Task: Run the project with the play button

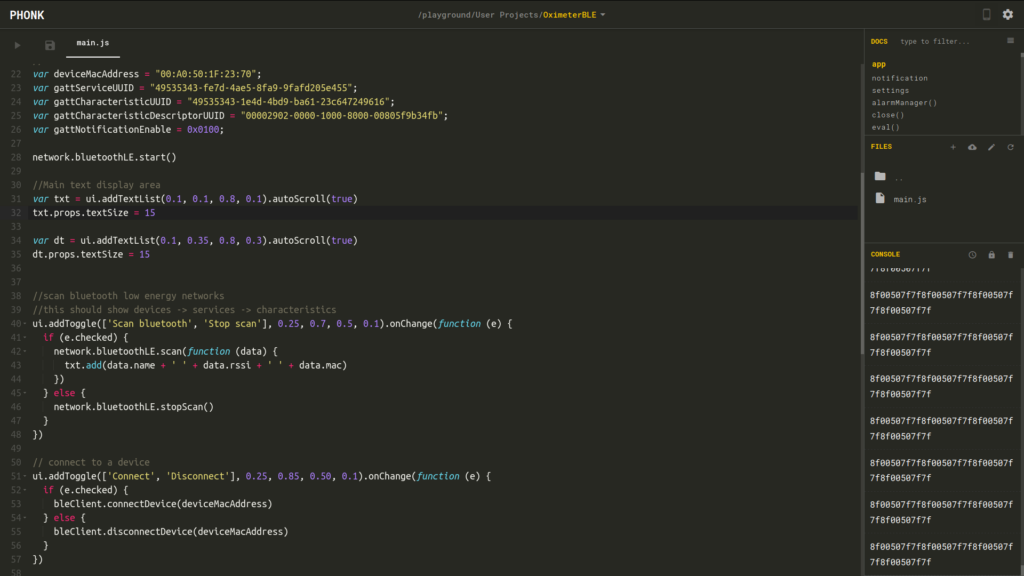Action: 18,45
